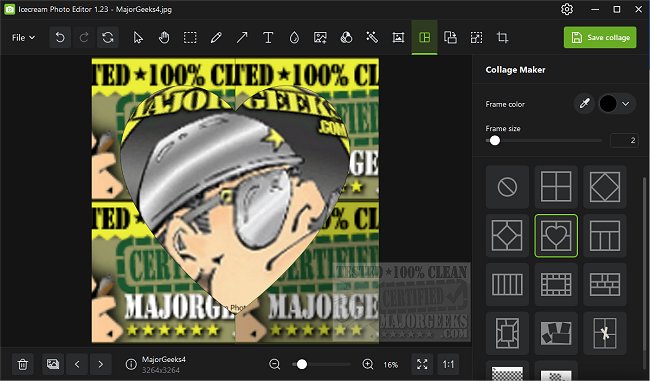
Task: Select the heart-shaped collage layout
Action: point(556,235)
